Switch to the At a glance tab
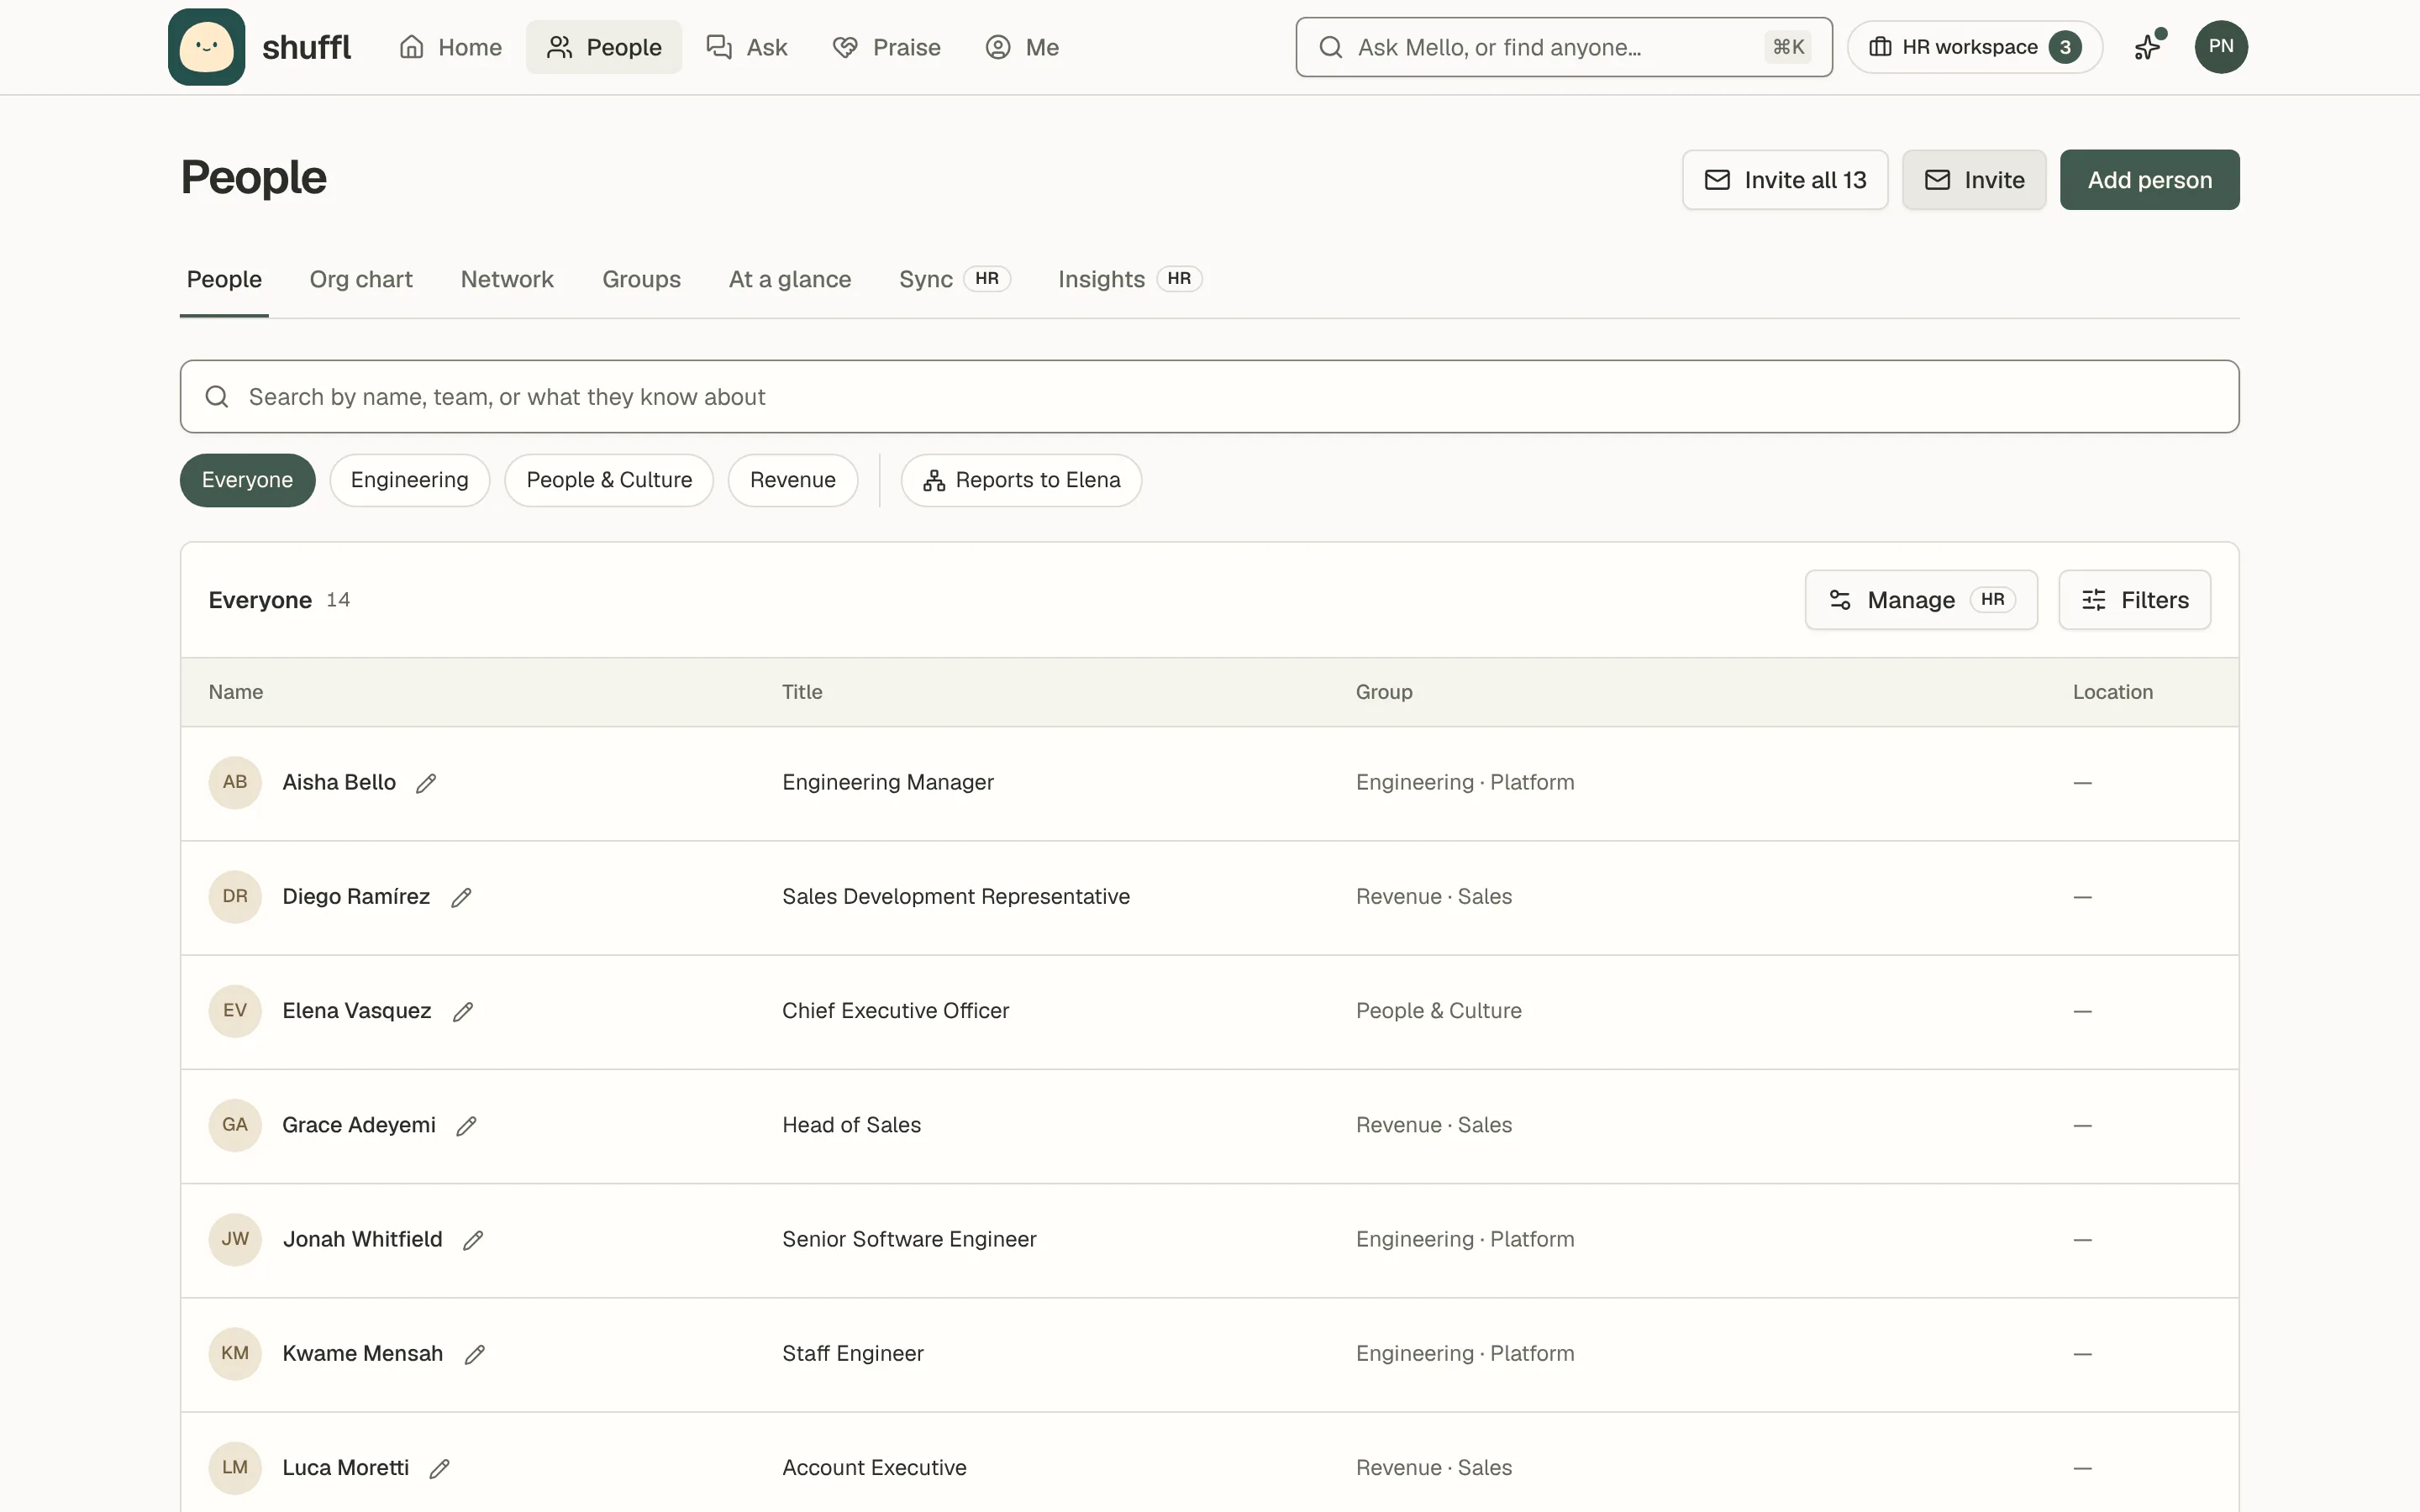2420x1512 pixels. click(790, 279)
